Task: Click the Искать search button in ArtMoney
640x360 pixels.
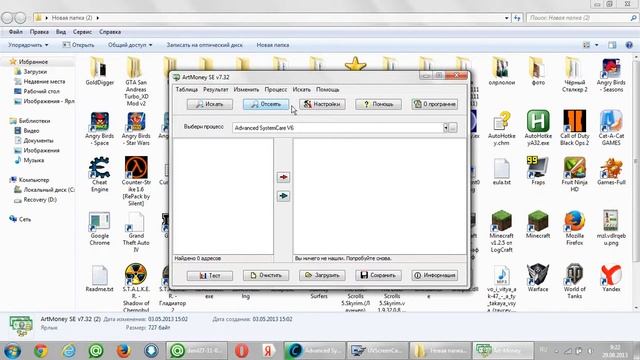Action: tap(210, 104)
